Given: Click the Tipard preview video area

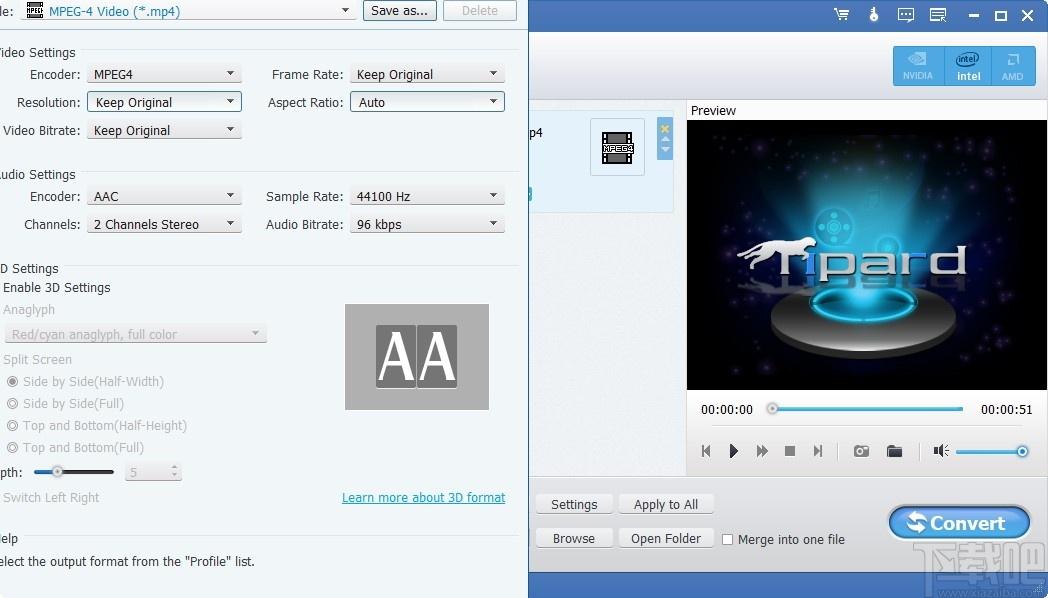Looking at the screenshot, I should [x=867, y=255].
